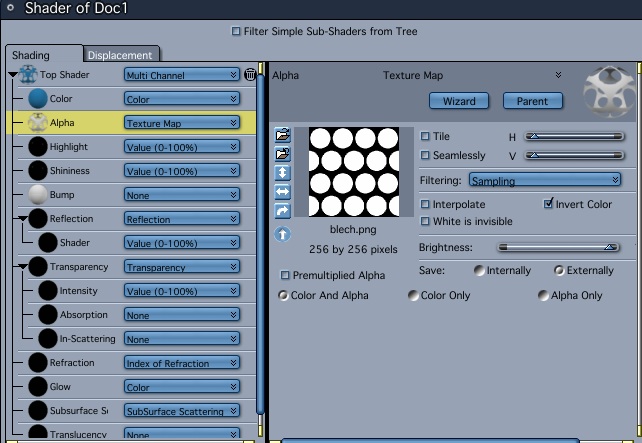The image size is (642, 443).
Task: Open the Glow Color dropdown
Action: click(182, 387)
